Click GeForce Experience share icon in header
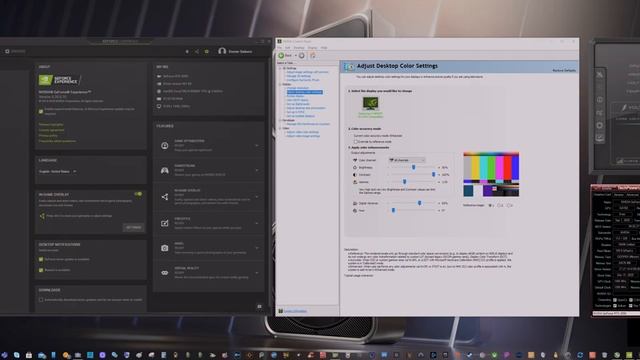The width and height of the screenshot is (640, 360). [197, 51]
